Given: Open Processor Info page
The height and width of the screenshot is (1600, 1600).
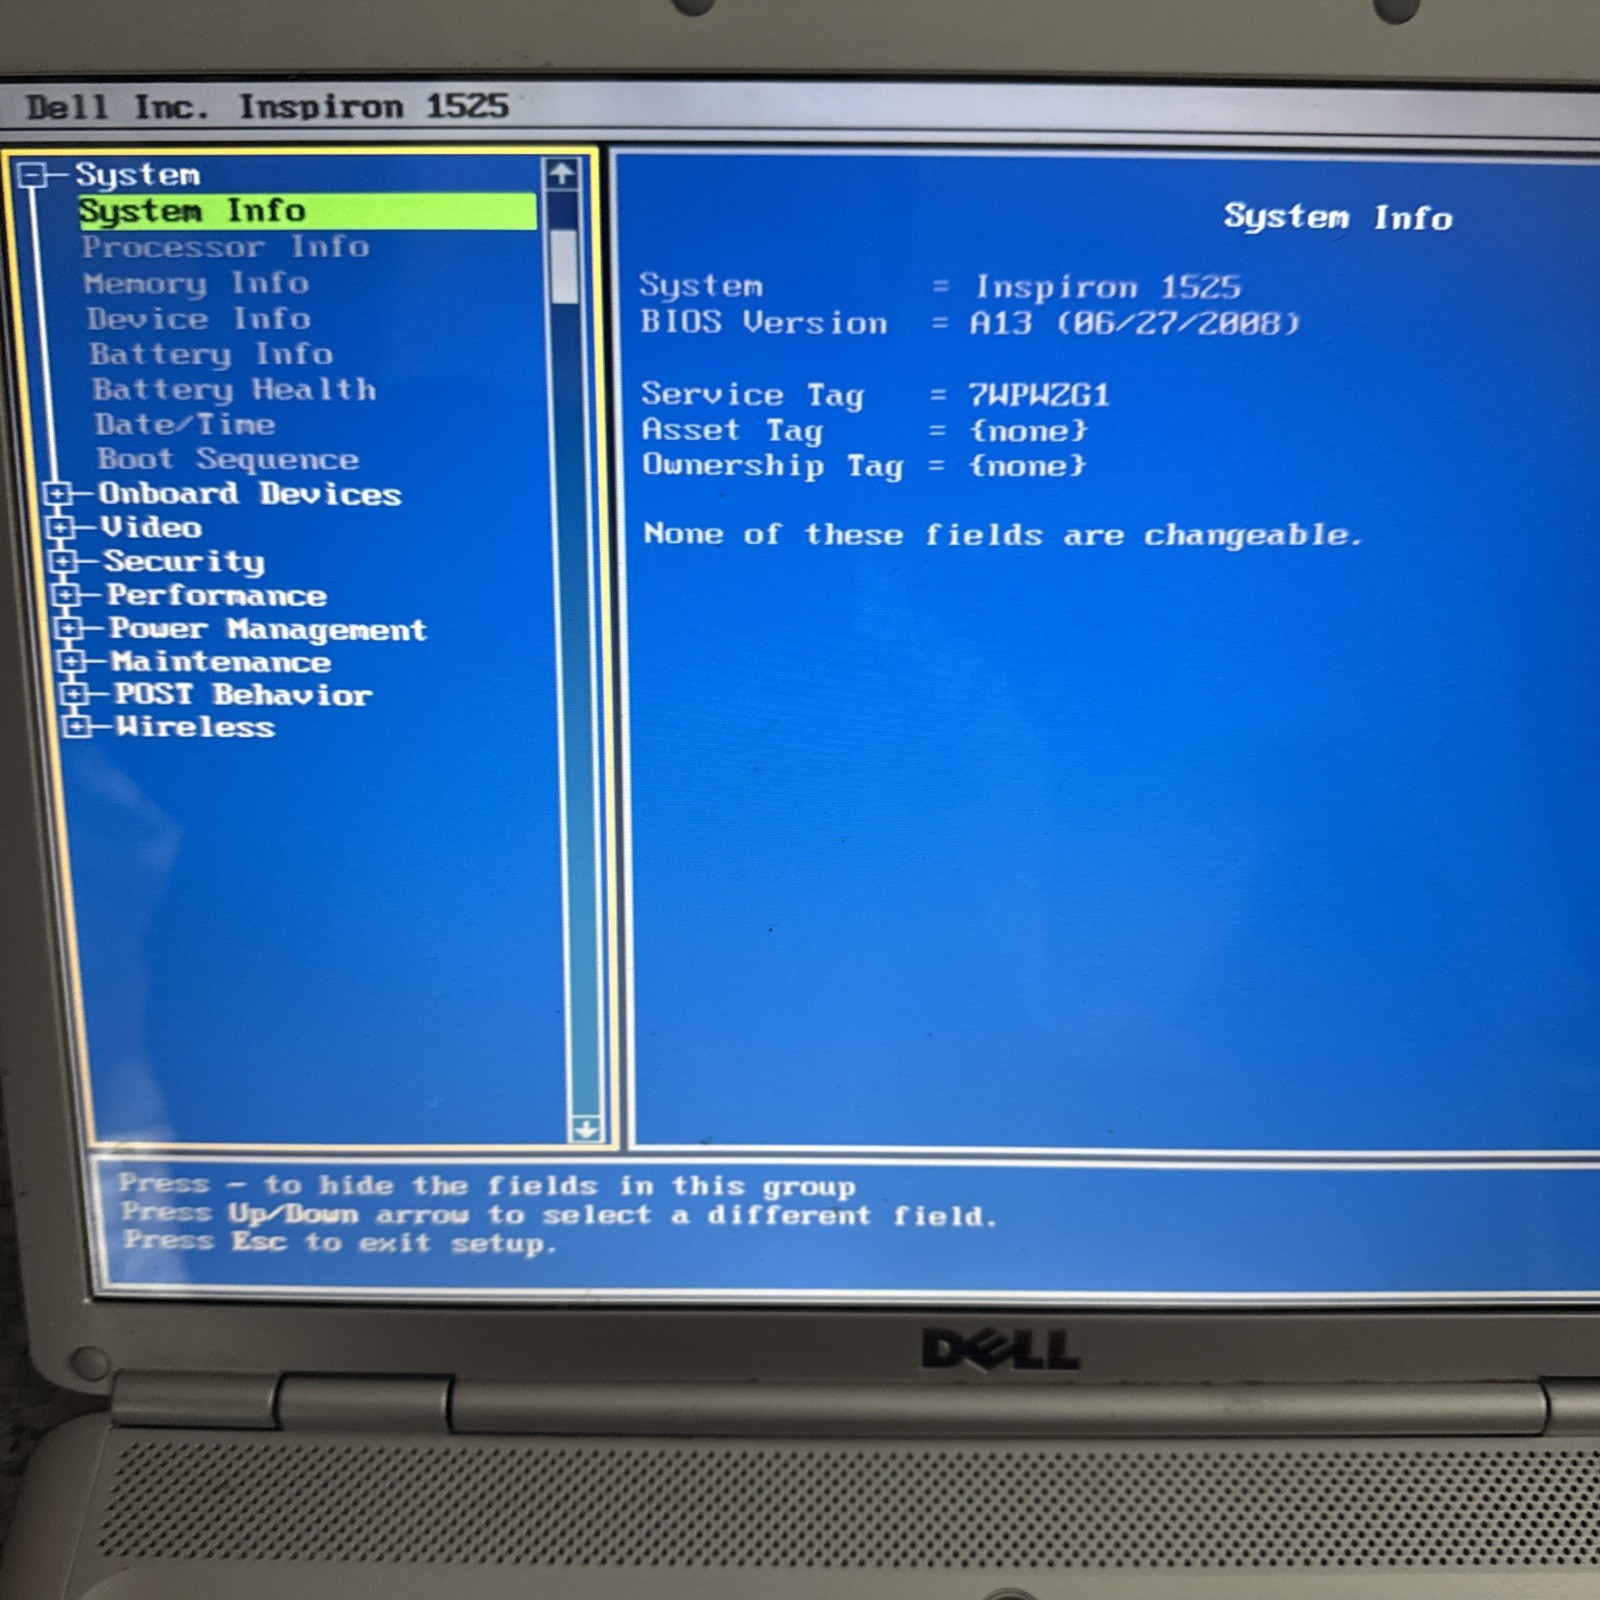Looking at the screenshot, I should coord(225,247).
